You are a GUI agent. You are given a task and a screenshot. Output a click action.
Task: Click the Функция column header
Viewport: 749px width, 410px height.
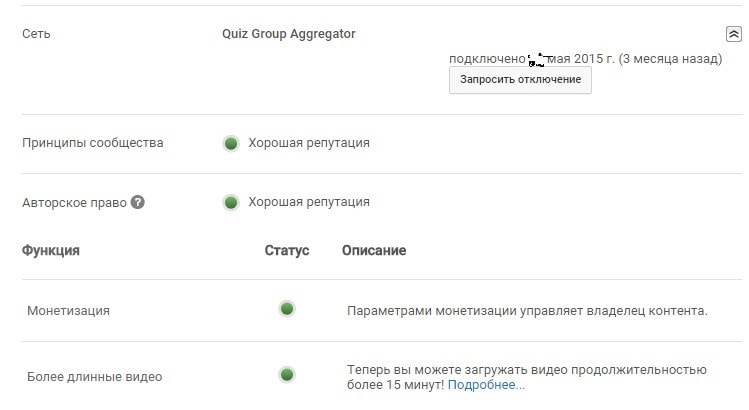pos(50,250)
